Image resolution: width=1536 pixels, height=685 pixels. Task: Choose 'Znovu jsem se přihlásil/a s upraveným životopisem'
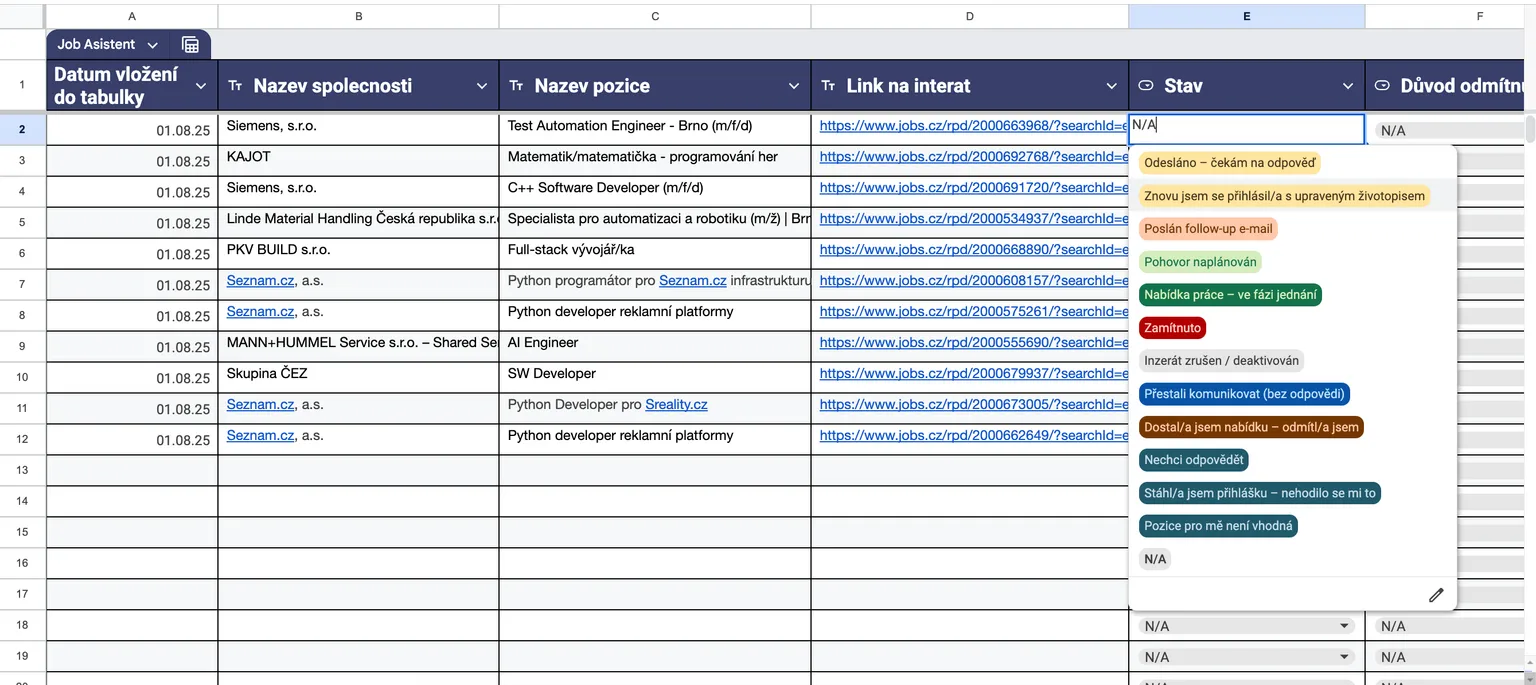click(x=1284, y=196)
